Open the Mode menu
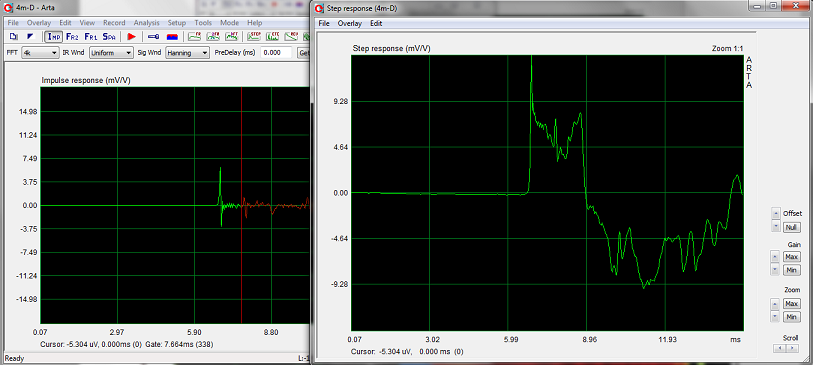Image resolution: width=813 pixels, height=365 pixels. coord(230,23)
